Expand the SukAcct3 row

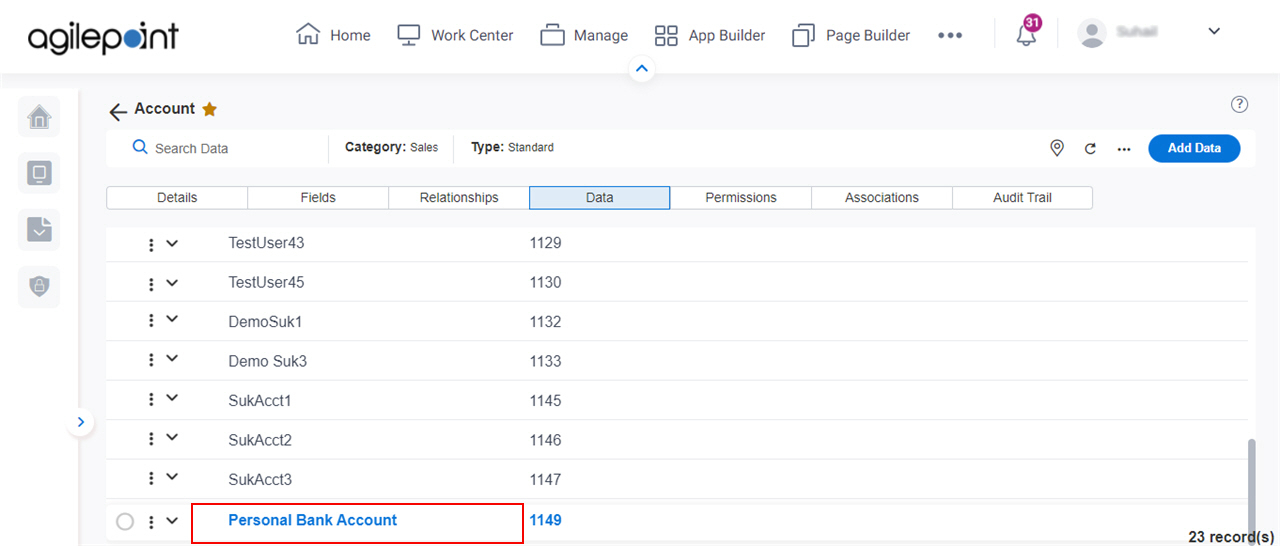(x=172, y=476)
